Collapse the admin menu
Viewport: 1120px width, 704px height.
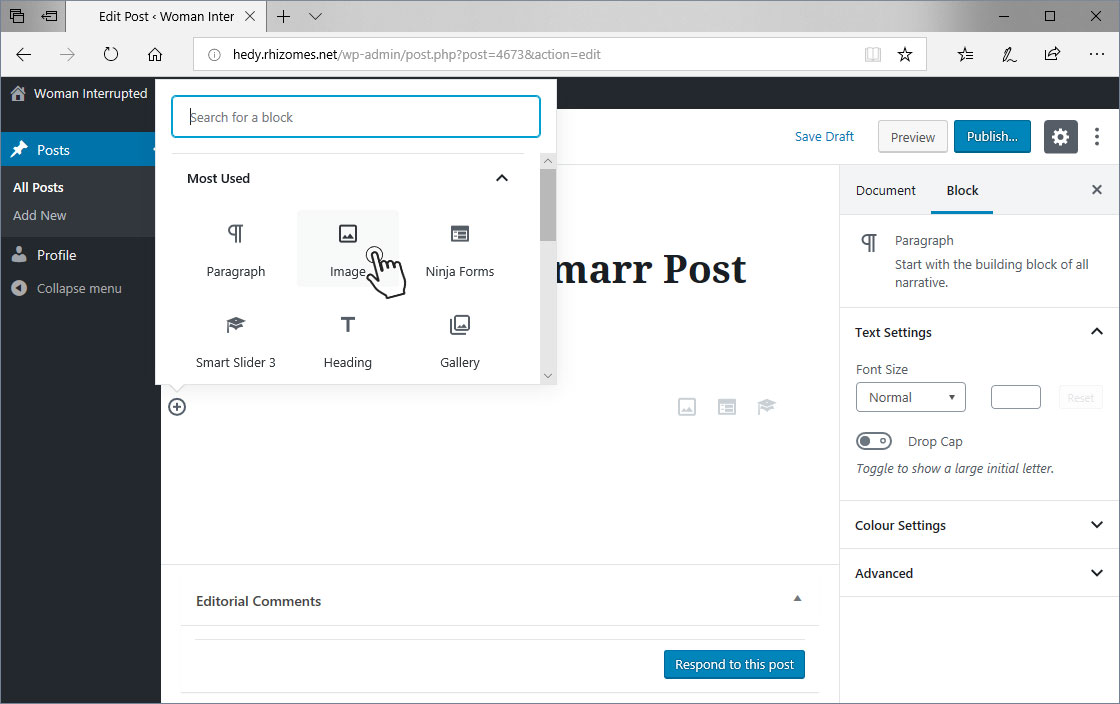coord(79,288)
